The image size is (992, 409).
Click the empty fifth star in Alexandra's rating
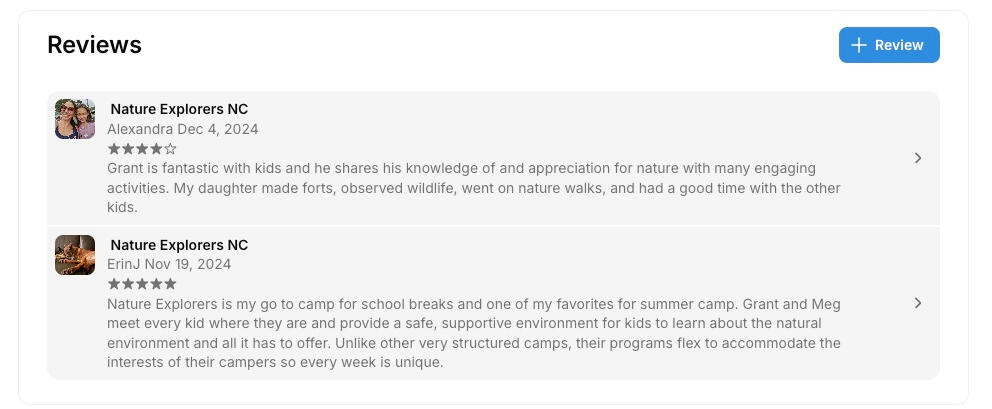[x=171, y=149]
